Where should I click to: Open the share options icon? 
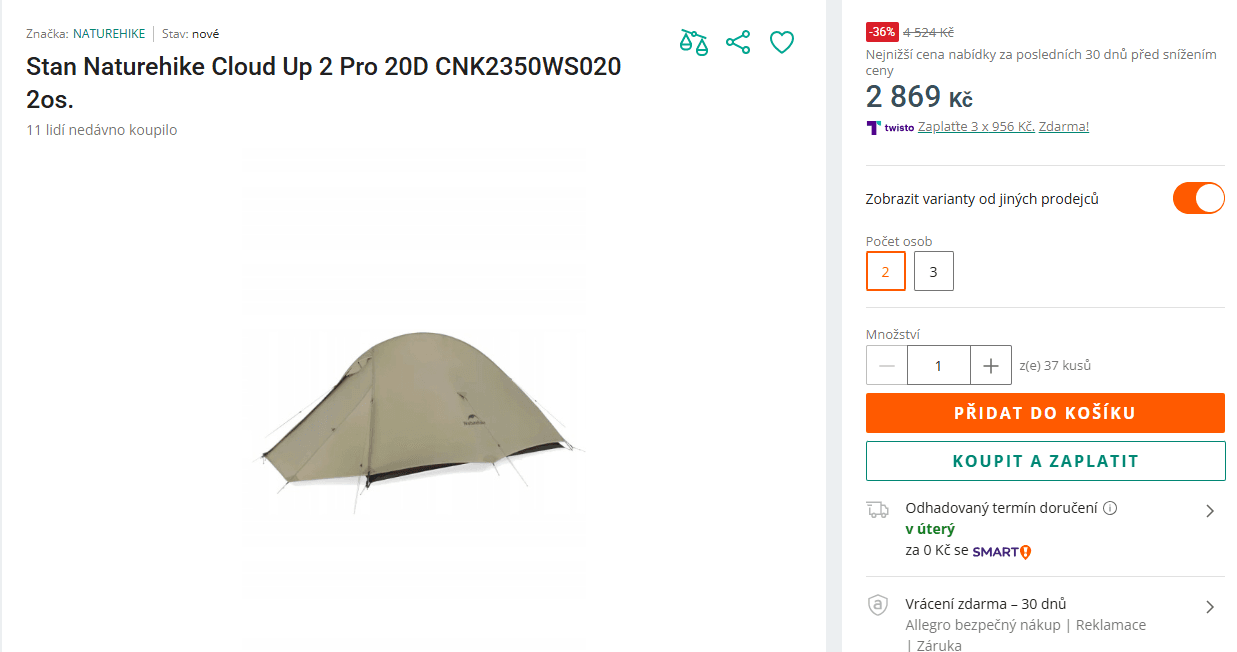coord(737,42)
